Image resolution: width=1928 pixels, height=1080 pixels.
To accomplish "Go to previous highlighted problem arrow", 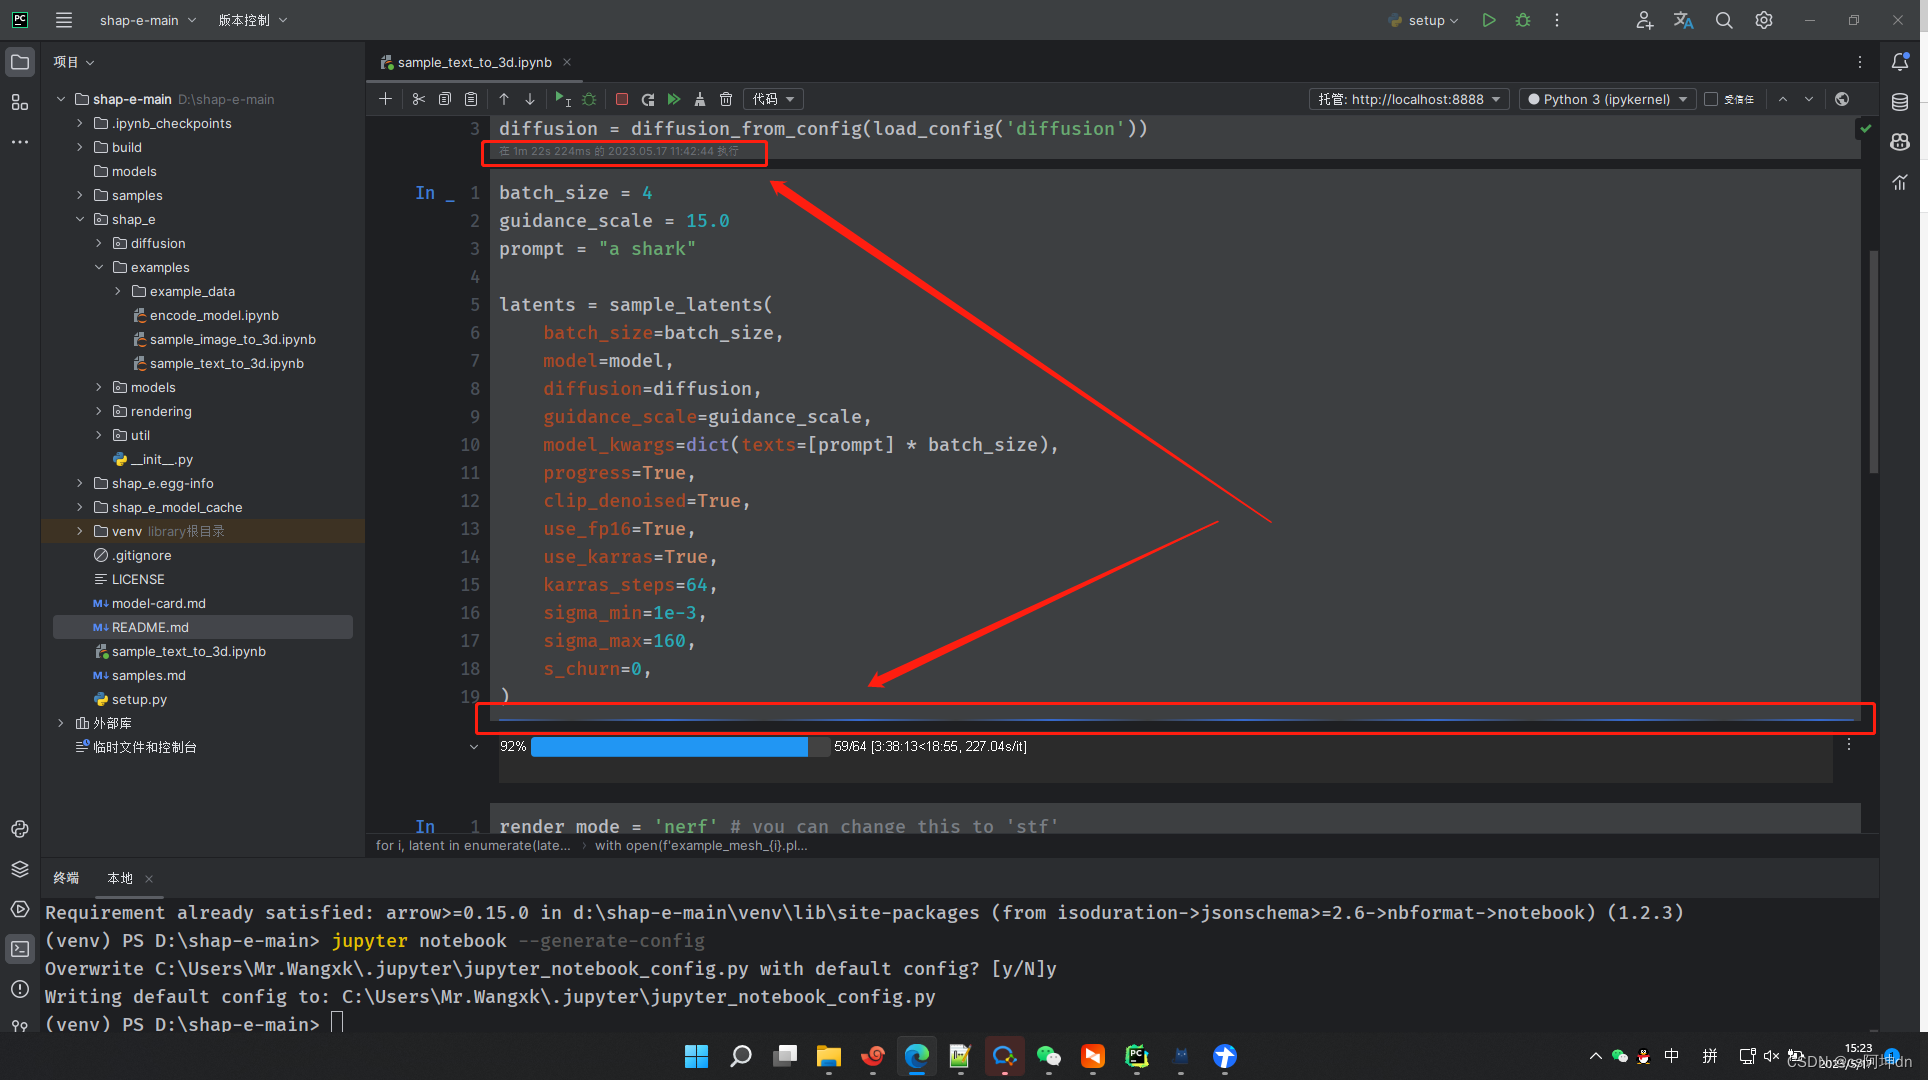I will coord(1783,99).
